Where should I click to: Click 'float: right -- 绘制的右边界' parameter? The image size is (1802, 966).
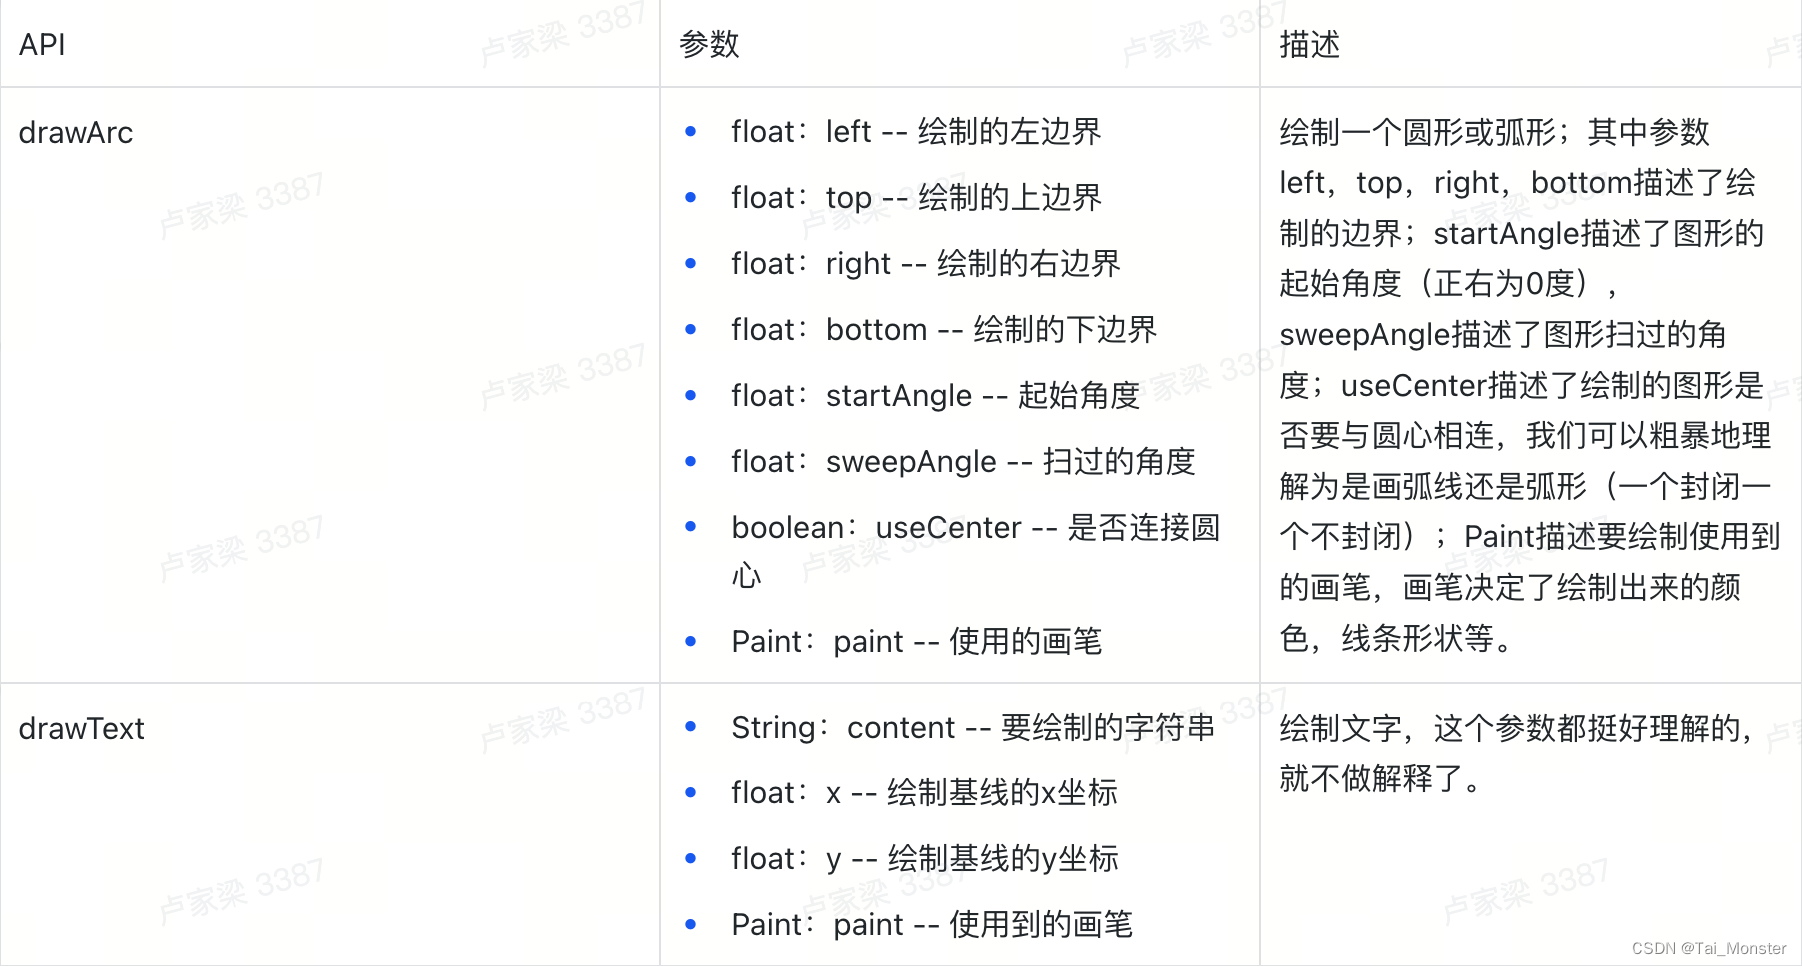pos(926,264)
